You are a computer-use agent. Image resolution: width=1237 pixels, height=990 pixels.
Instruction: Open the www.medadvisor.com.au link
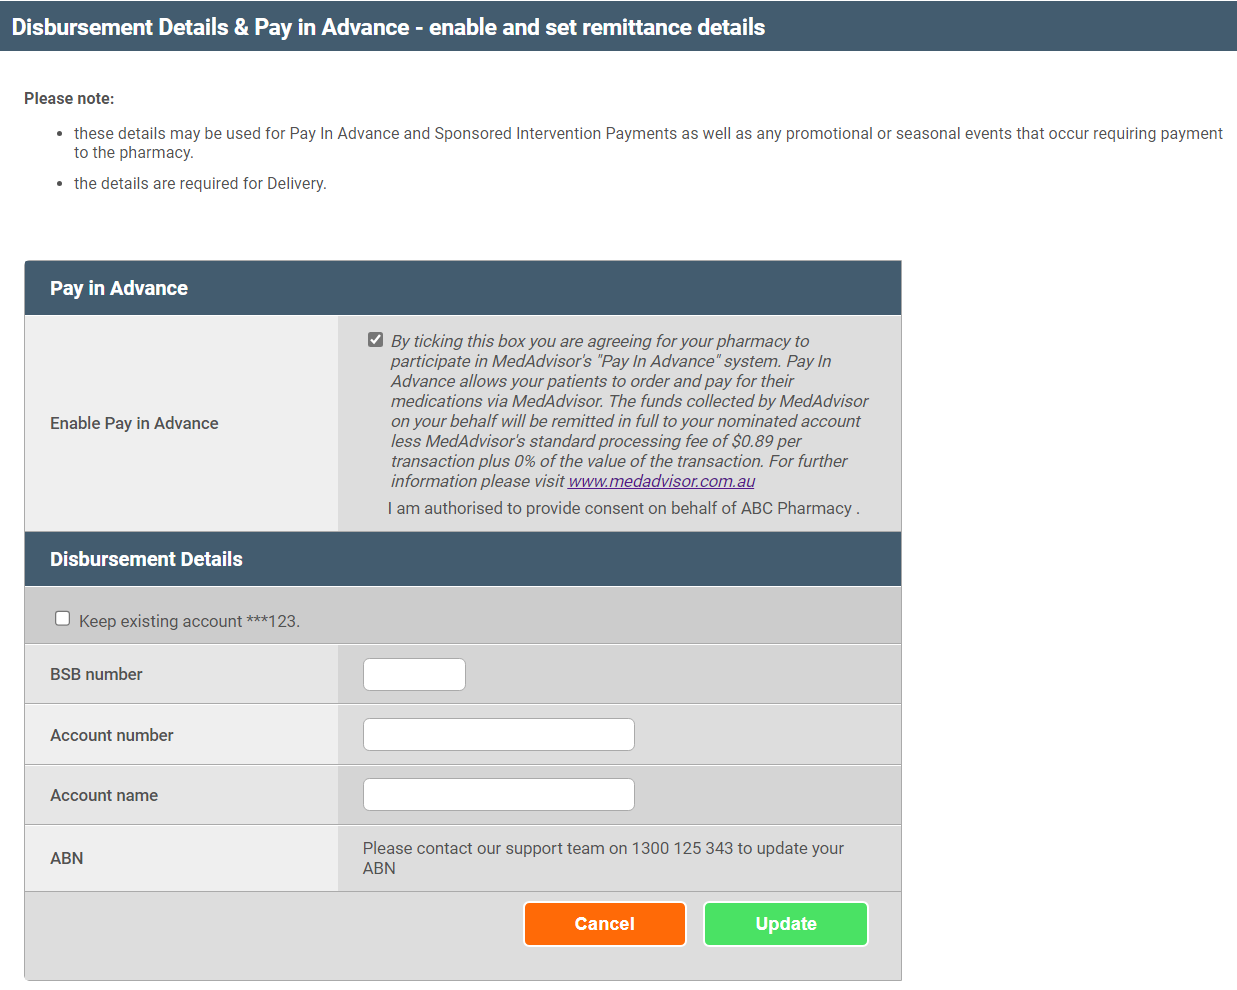pos(661,481)
